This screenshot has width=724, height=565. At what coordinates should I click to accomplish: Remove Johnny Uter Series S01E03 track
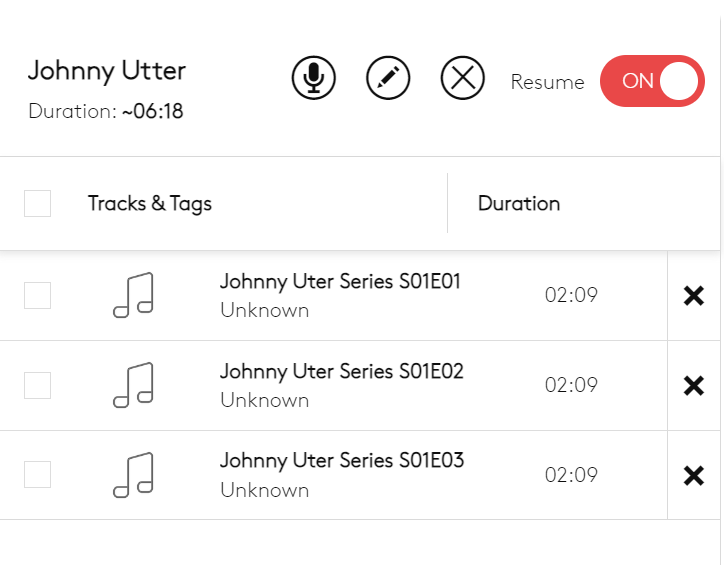pyautogui.click(x=693, y=476)
